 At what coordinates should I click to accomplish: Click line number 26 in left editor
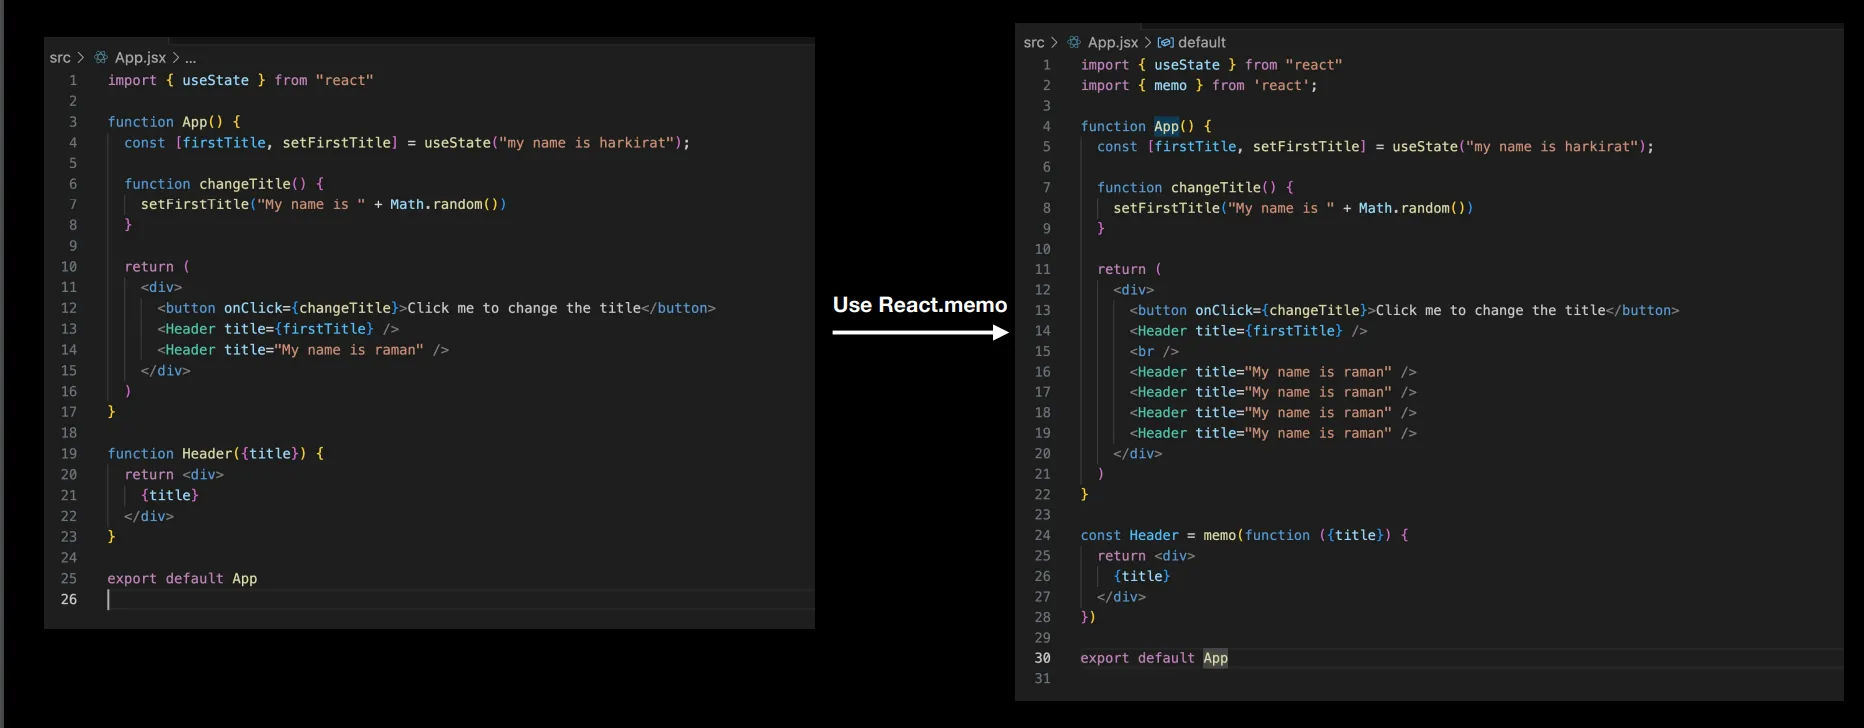(68, 599)
